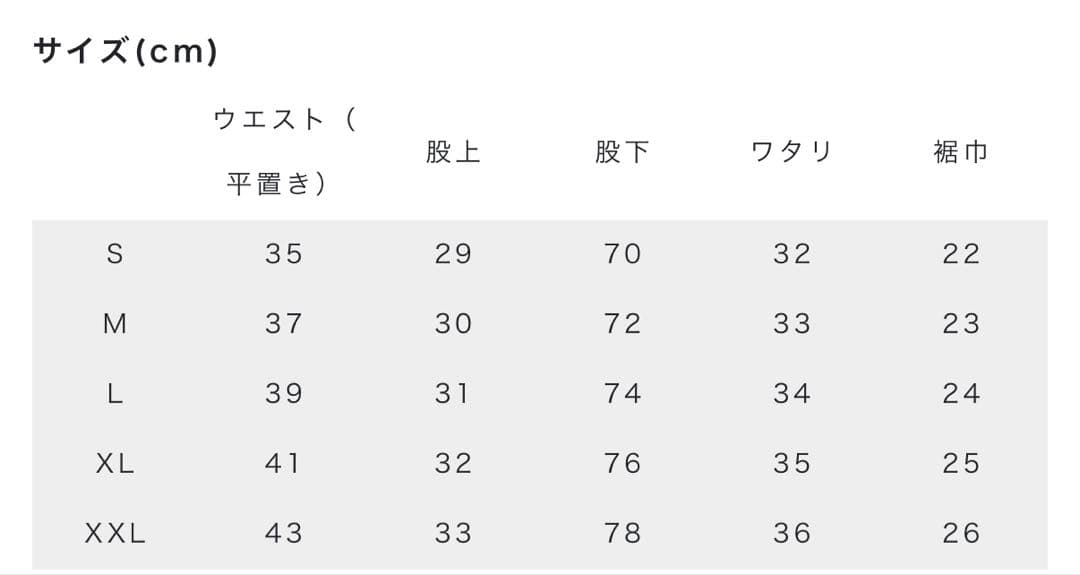Select the ワタリ value 35 for size XL
The image size is (1080, 575).
(791, 464)
